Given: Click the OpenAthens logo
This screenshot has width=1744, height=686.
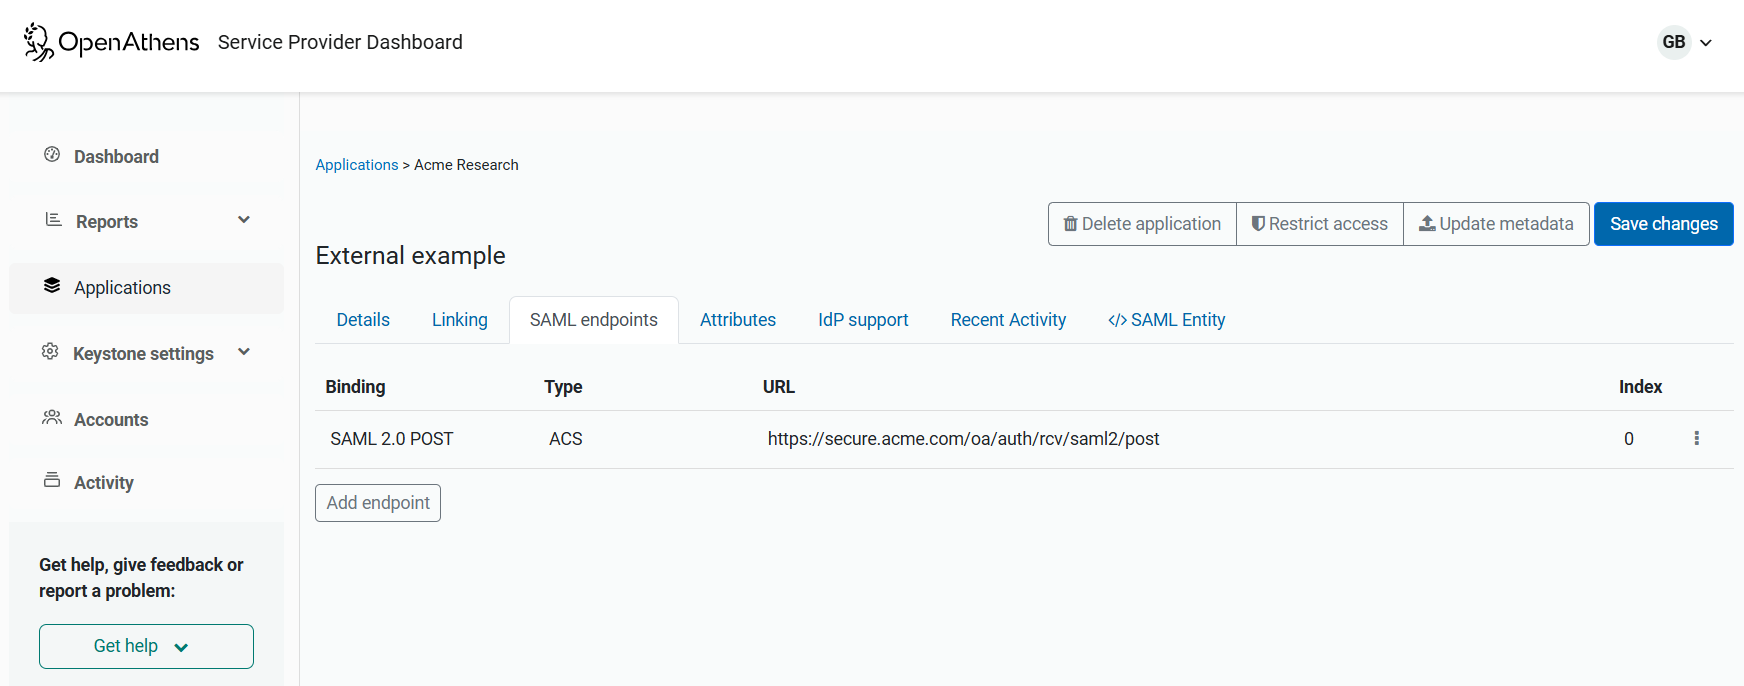Looking at the screenshot, I should (x=111, y=42).
